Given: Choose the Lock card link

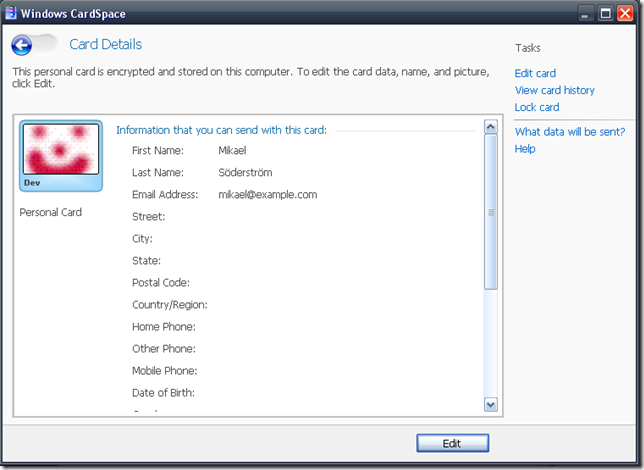Looking at the screenshot, I should pos(537,107).
